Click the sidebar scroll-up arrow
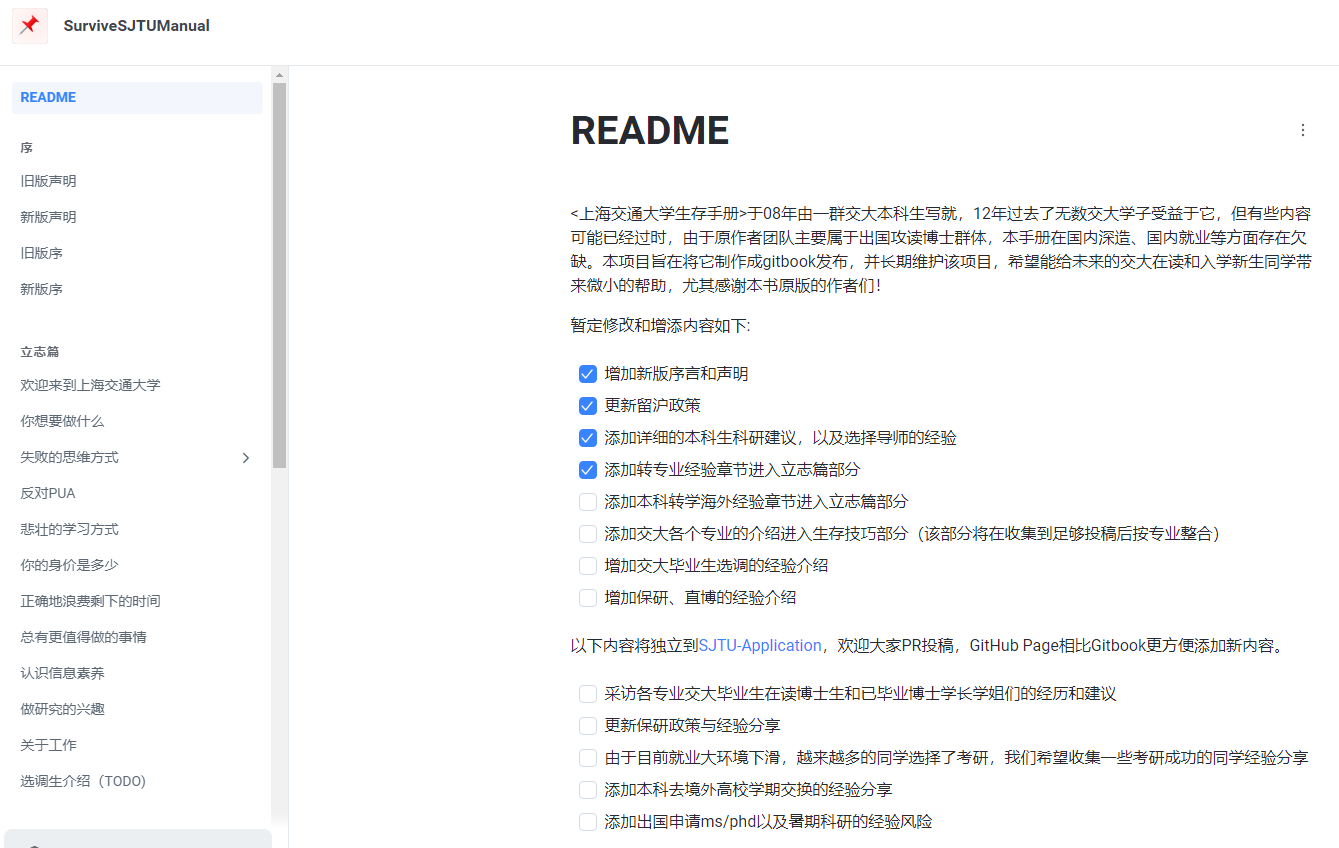This screenshot has height=848, width=1339. (279, 75)
